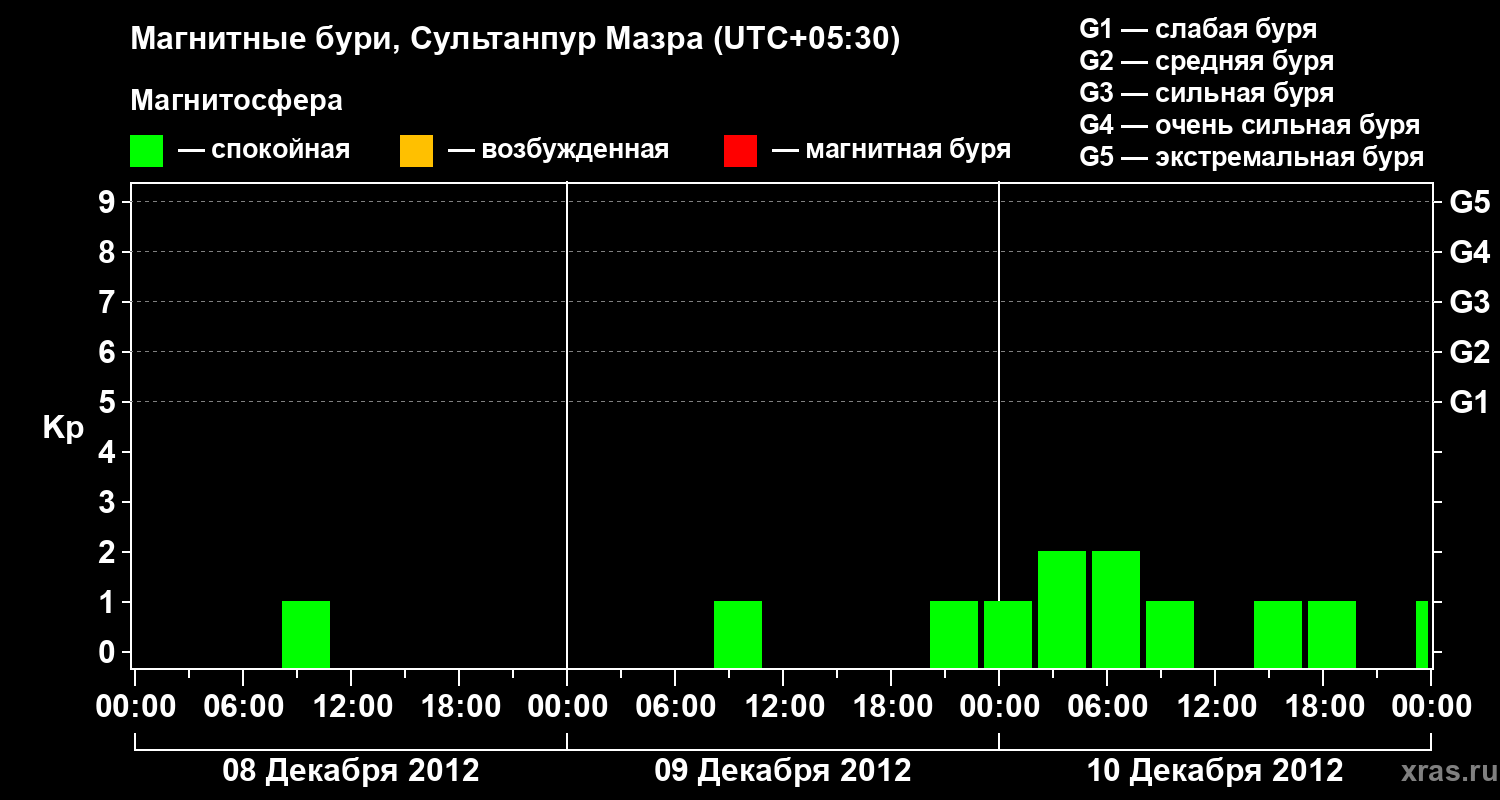Click the '— магнитная буря' legend label

pyautogui.click(x=891, y=150)
